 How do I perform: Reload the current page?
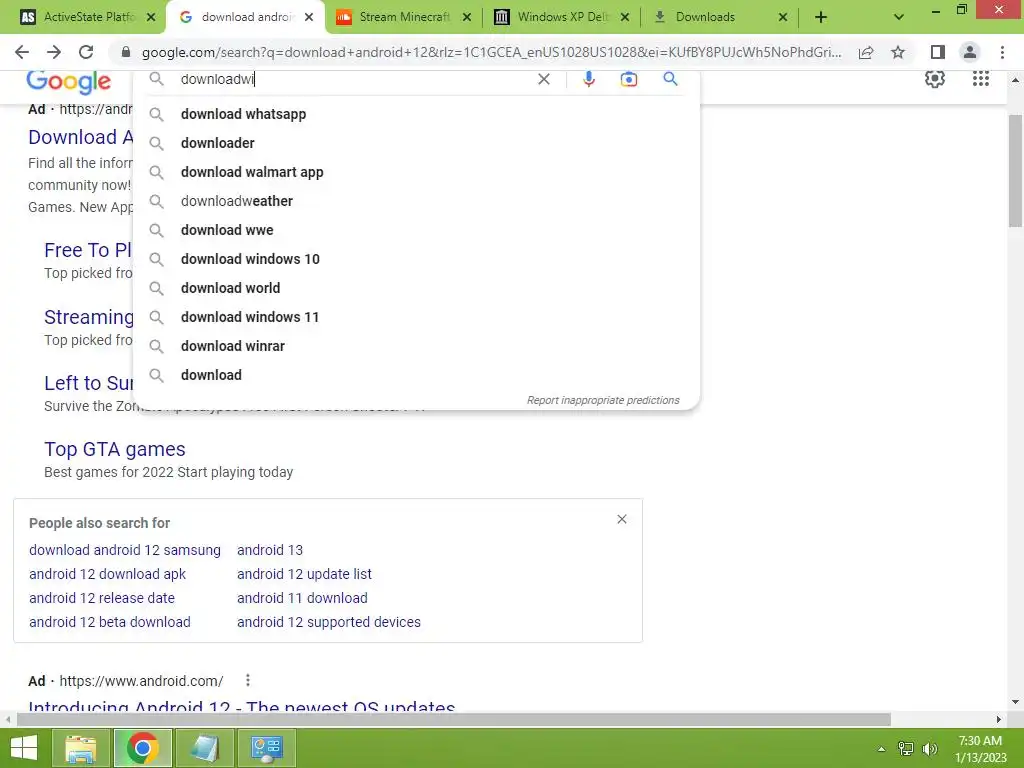coord(86,52)
